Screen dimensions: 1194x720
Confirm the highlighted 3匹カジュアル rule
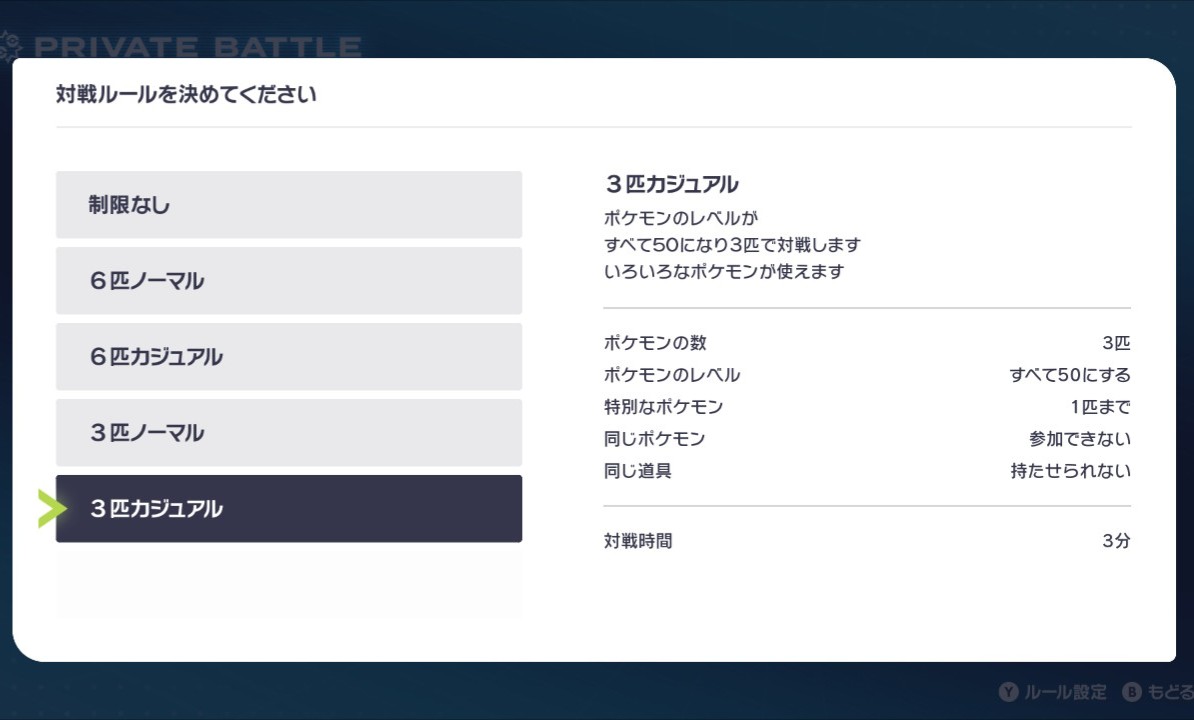tap(289, 509)
